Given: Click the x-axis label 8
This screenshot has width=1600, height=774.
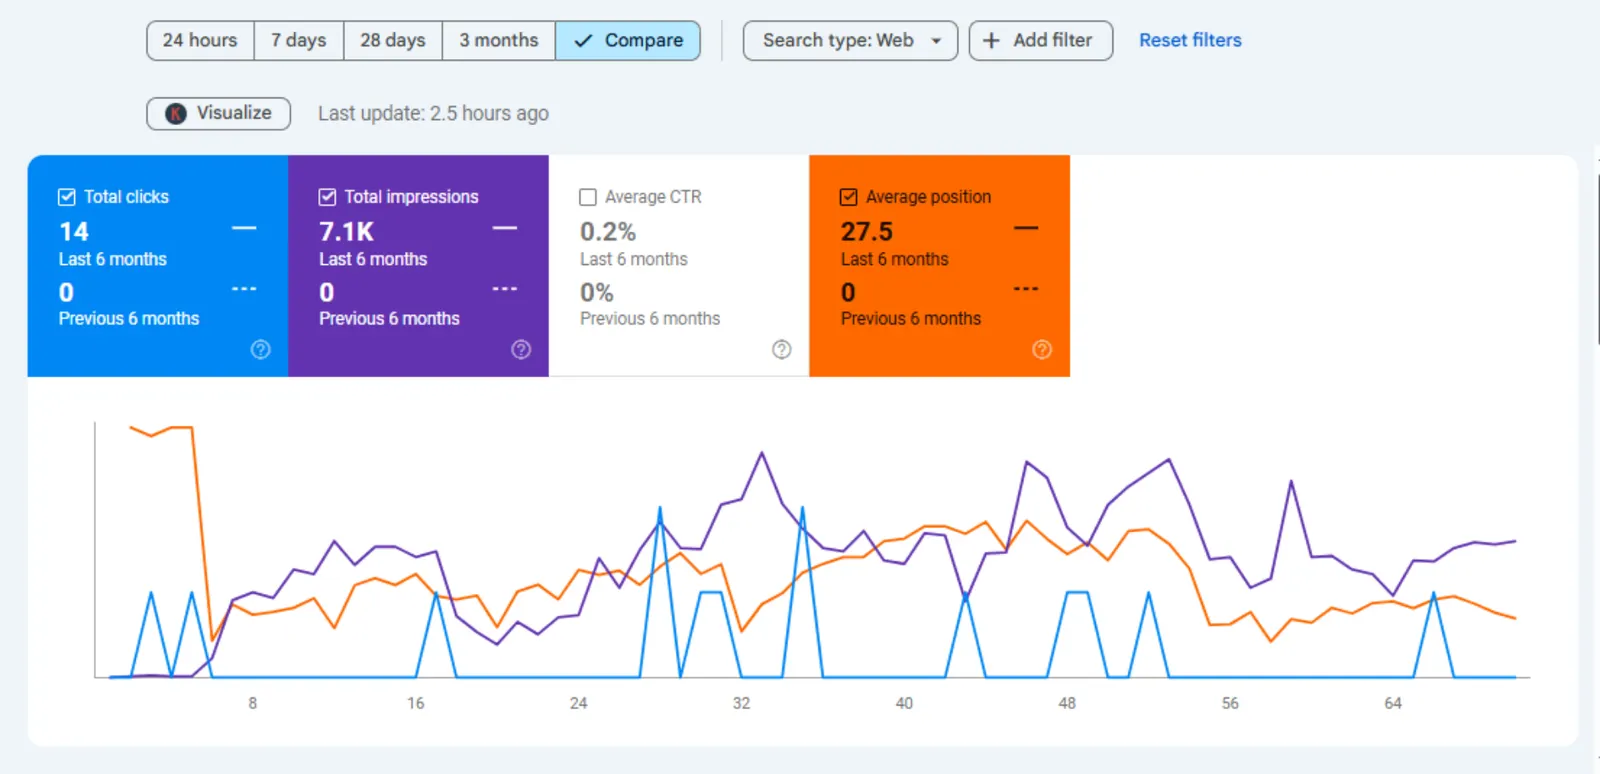Looking at the screenshot, I should pos(253,703).
